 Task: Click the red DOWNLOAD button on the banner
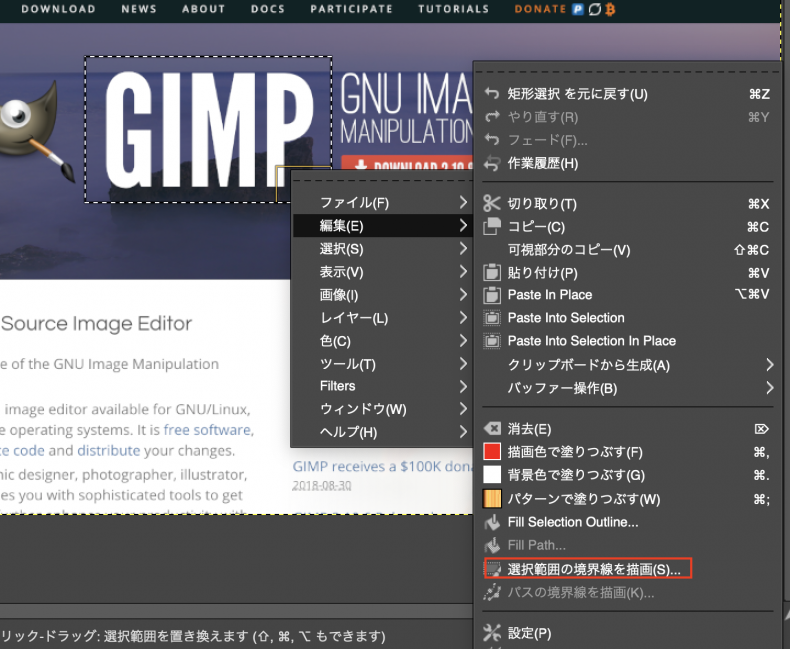coord(407,164)
